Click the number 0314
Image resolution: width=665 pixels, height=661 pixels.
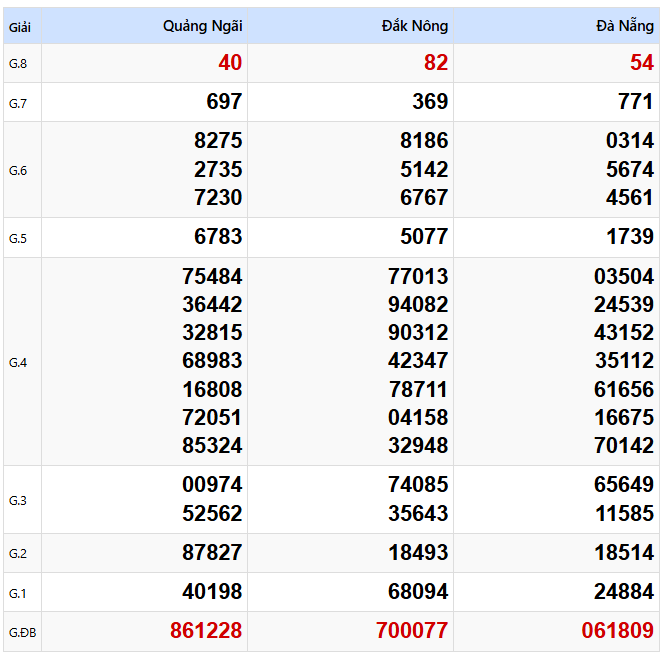click(630, 141)
